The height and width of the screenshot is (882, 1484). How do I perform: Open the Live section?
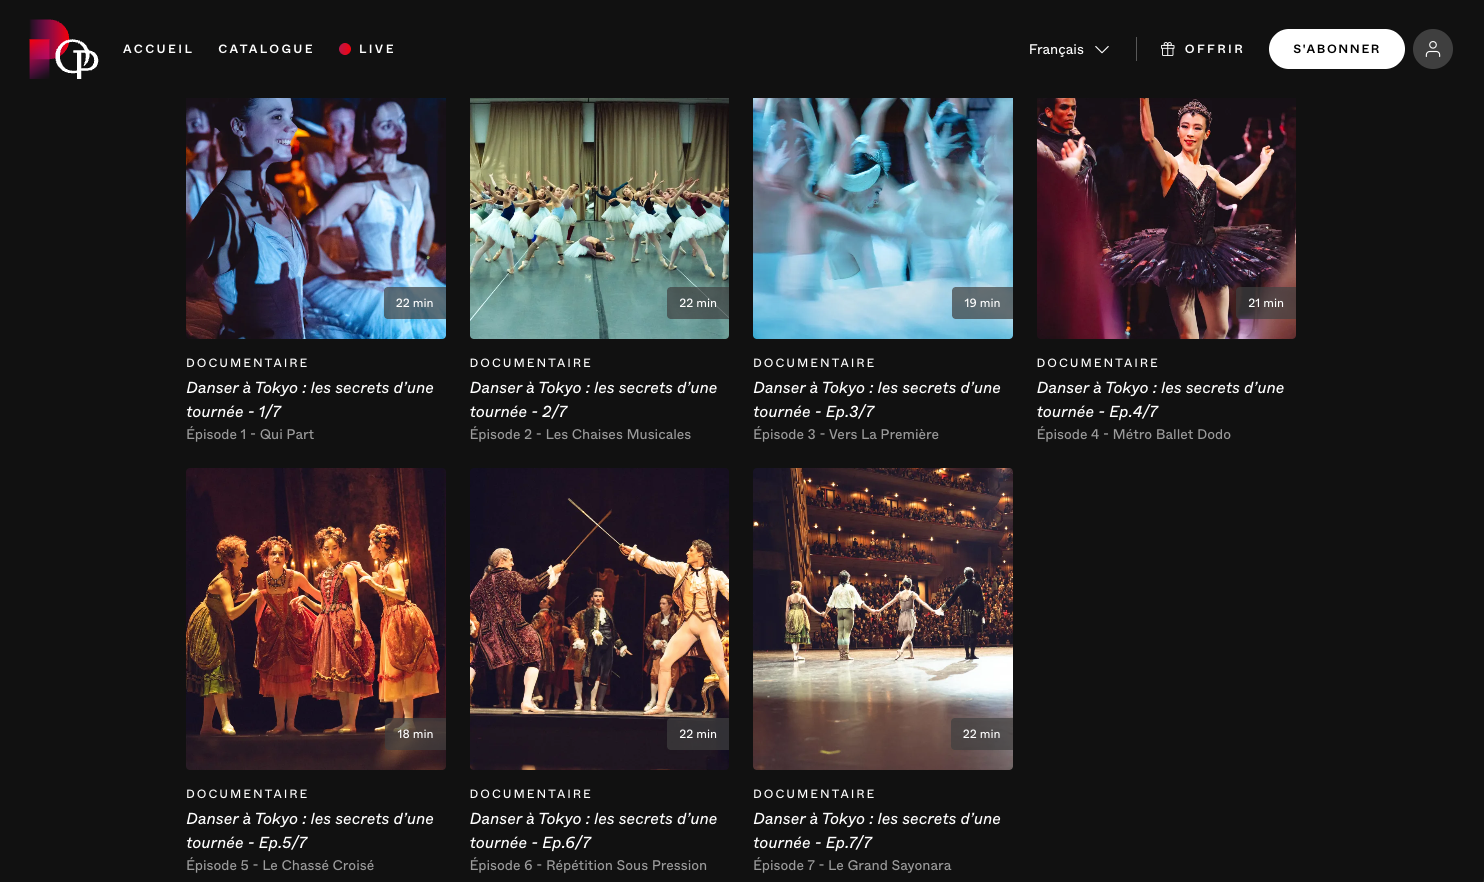(x=367, y=49)
